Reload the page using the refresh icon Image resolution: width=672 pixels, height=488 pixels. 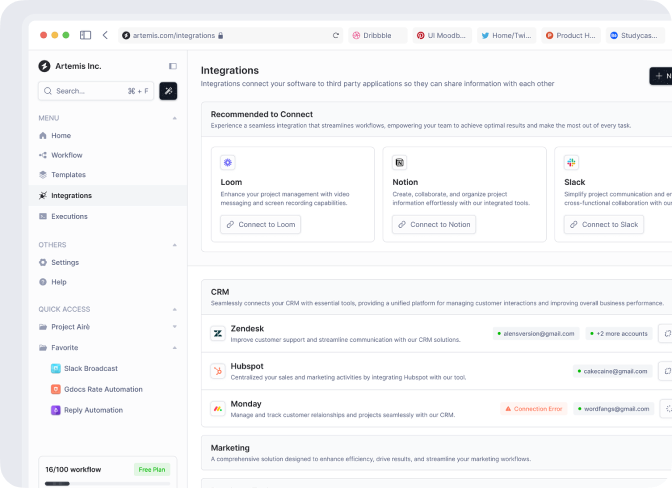pos(336,35)
